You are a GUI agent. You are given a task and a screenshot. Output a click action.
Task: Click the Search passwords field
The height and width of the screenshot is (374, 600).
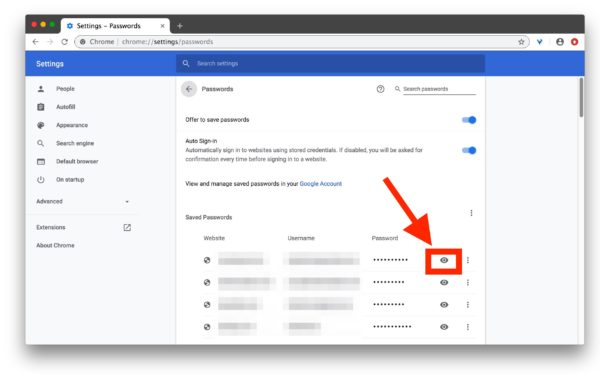439,89
